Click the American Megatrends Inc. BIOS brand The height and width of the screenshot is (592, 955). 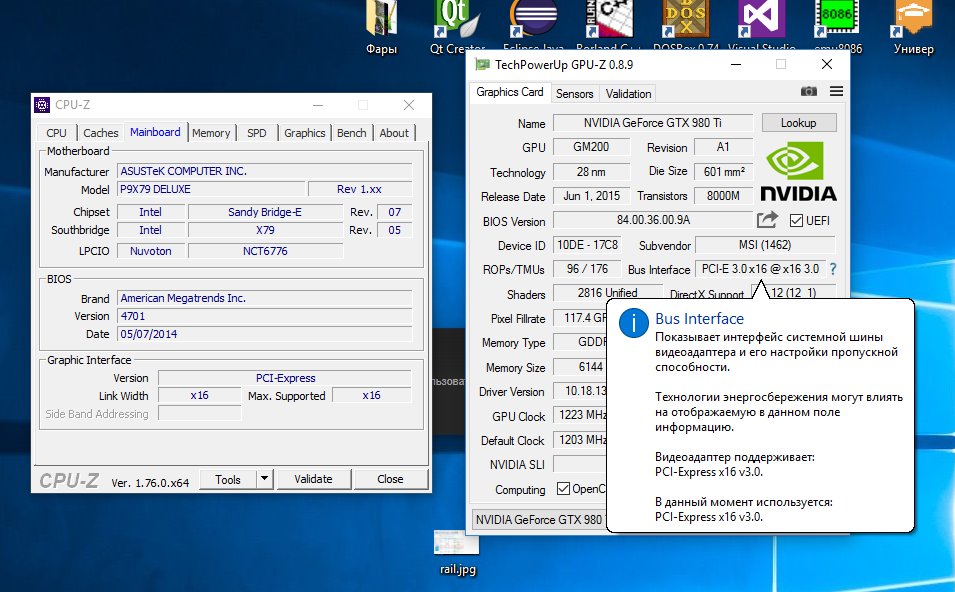pos(265,298)
